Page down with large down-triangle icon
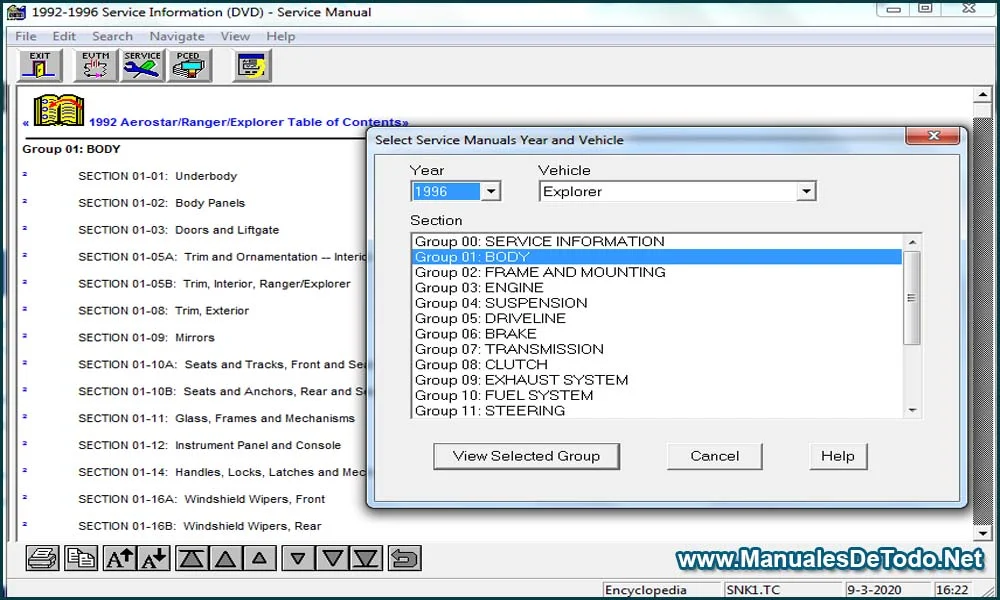The height and width of the screenshot is (600, 1000). (332, 559)
